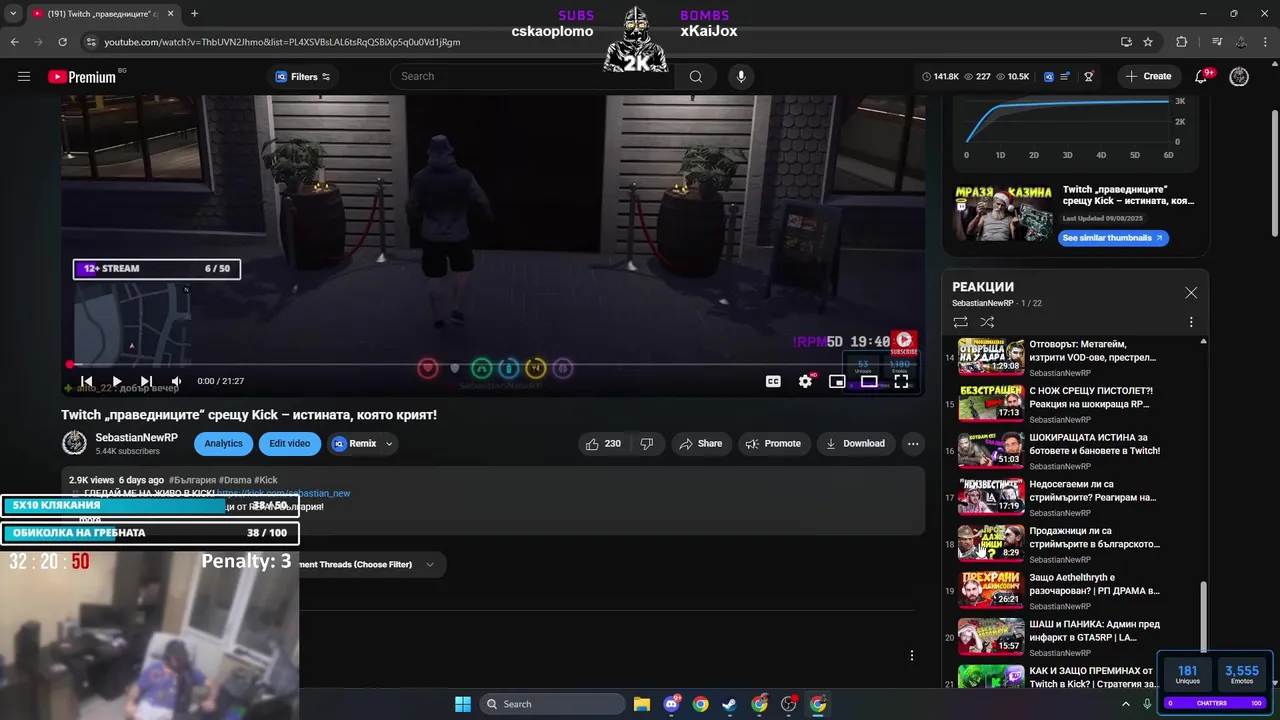Toggle playlist shuffle
This screenshot has width=1280, height=720.
pyautogui.click(x=987, y=322)
